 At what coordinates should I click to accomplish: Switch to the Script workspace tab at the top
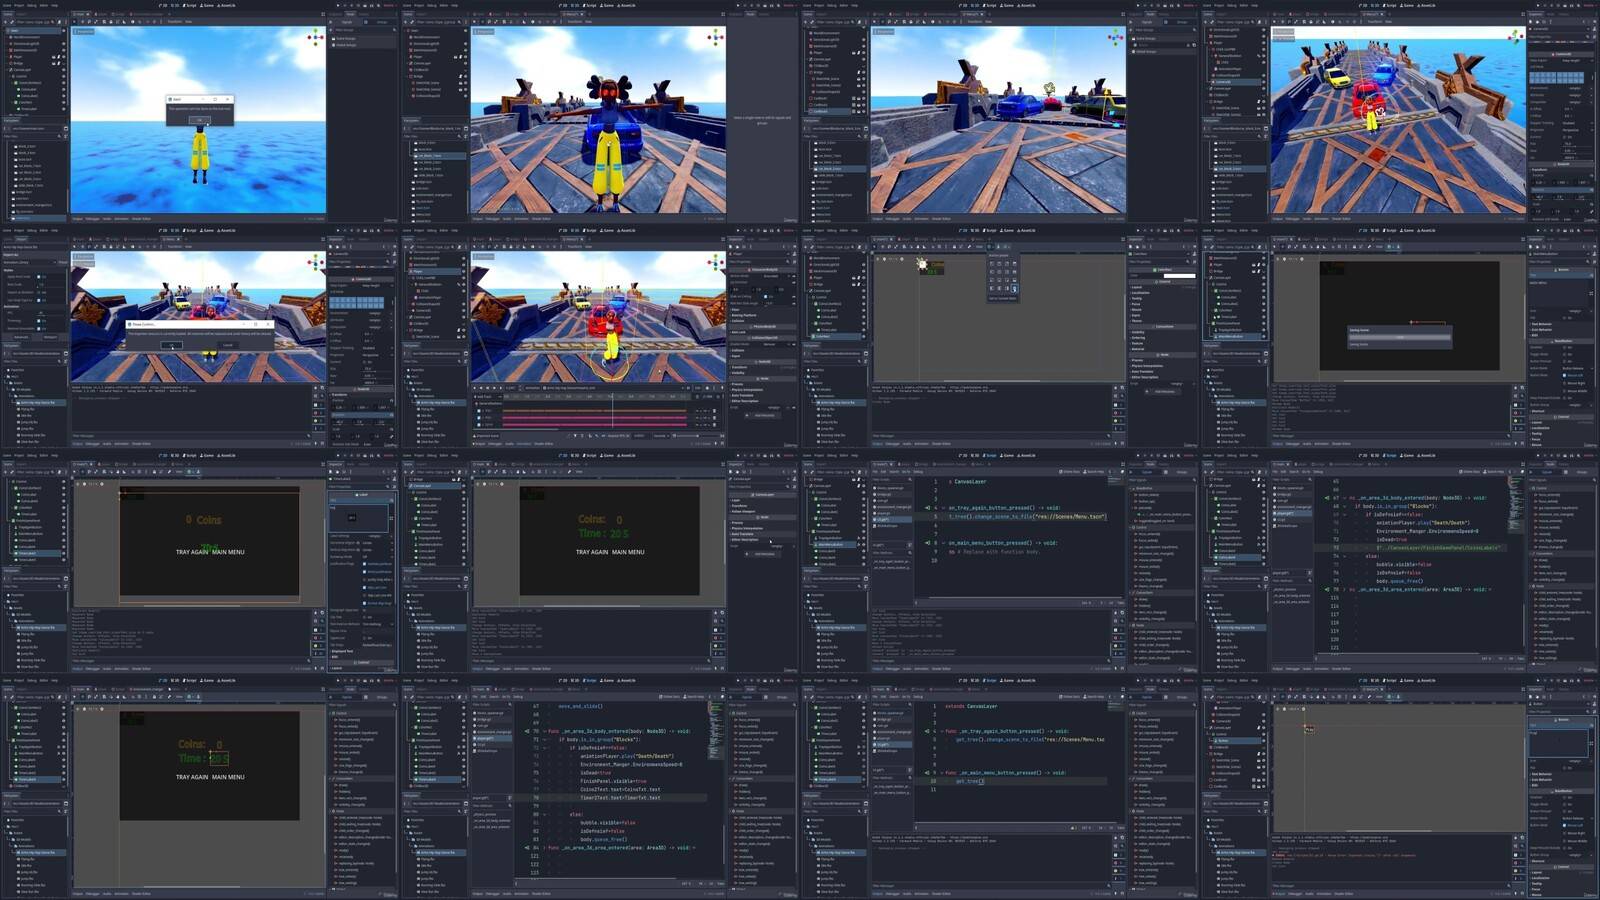pos(187,4)
